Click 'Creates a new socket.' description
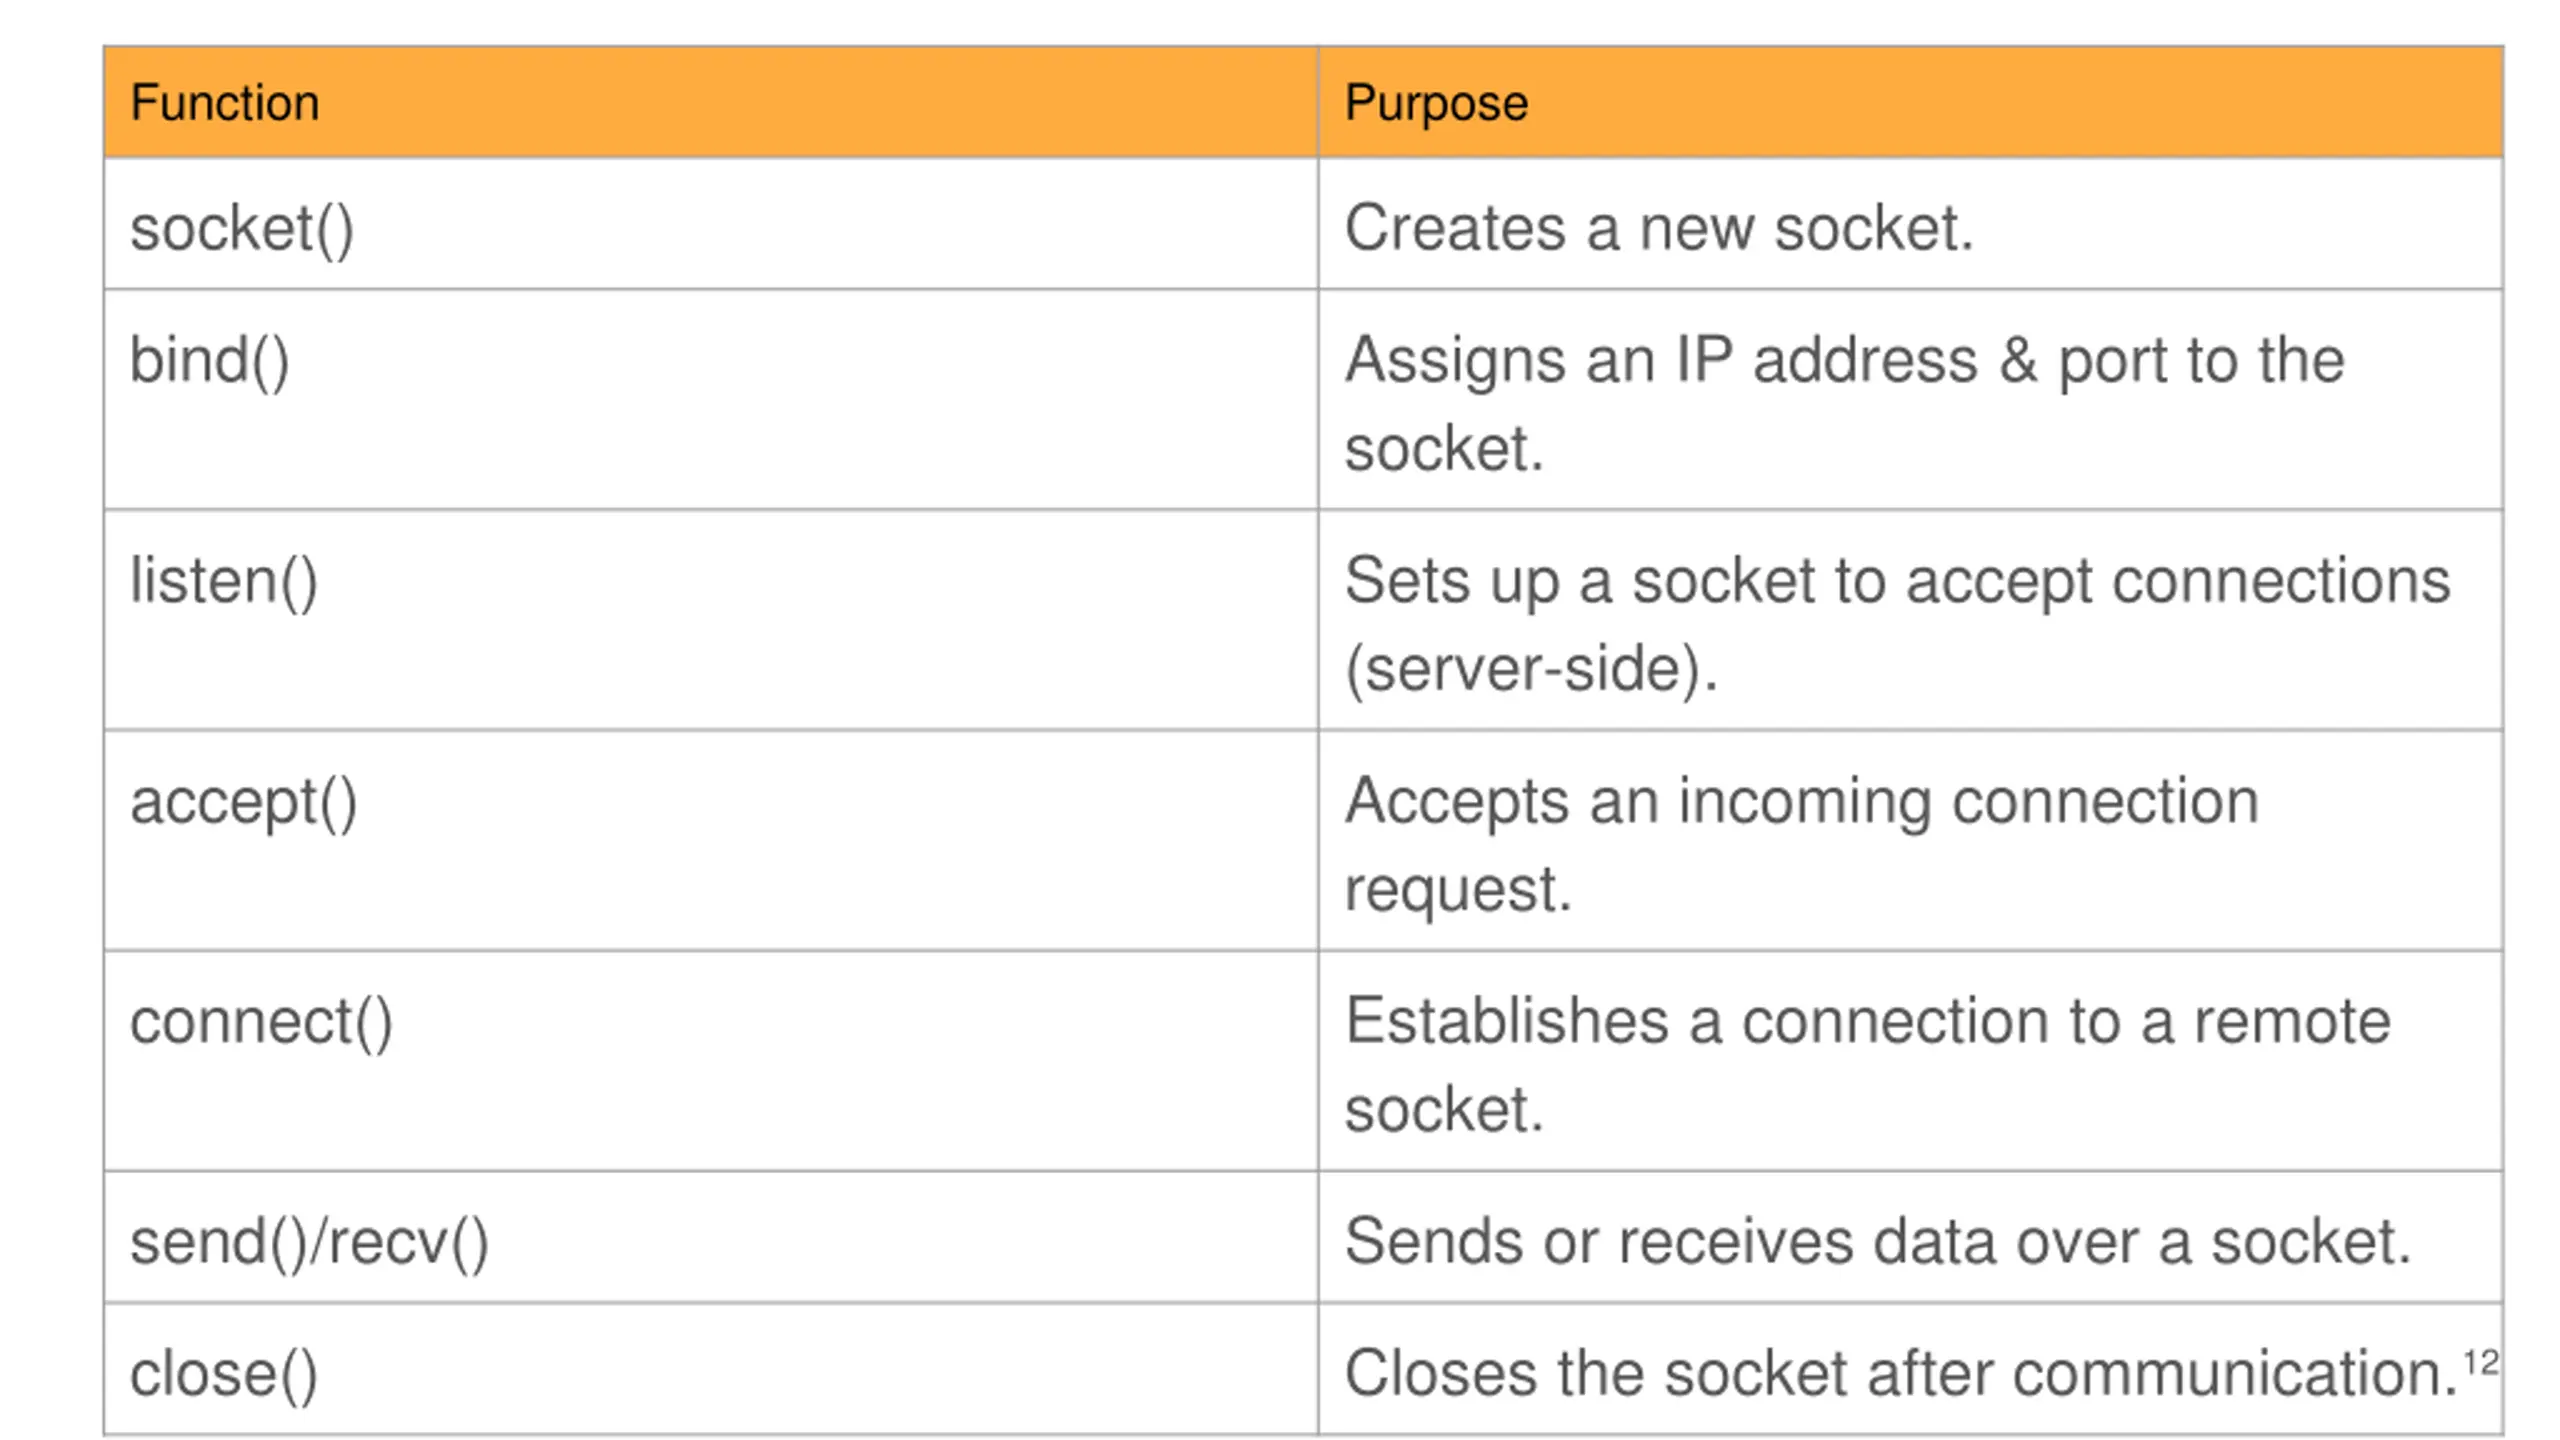2560x1440 pixels. (x=1659, y=229)
